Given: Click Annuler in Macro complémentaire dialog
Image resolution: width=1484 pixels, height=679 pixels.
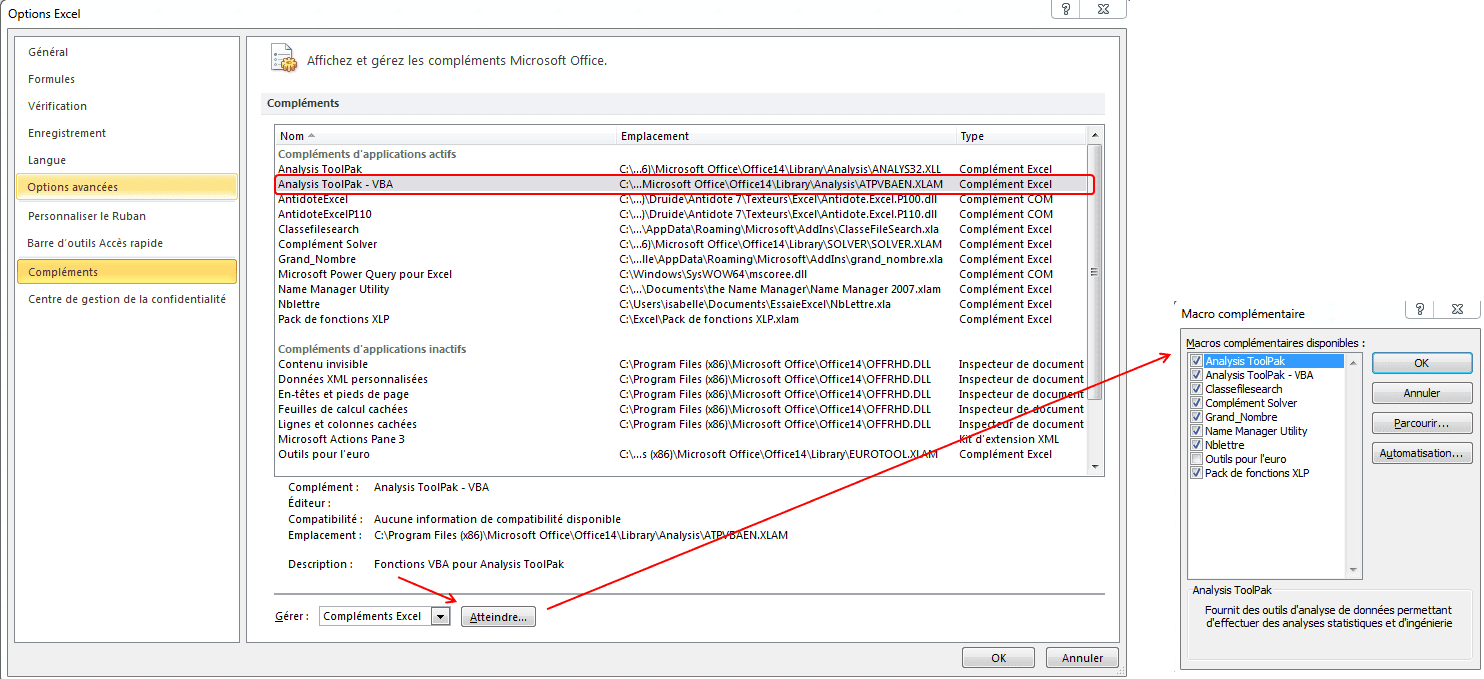Looking at the screenshot, I should tap(1422, 393).
